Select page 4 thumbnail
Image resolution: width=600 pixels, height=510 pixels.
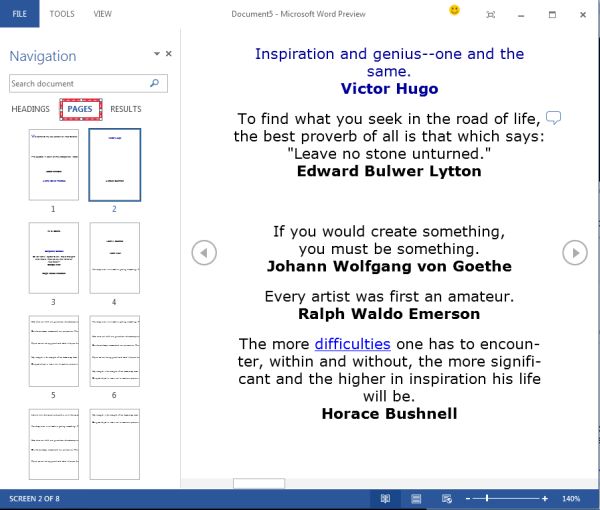[x=115, y=258]
